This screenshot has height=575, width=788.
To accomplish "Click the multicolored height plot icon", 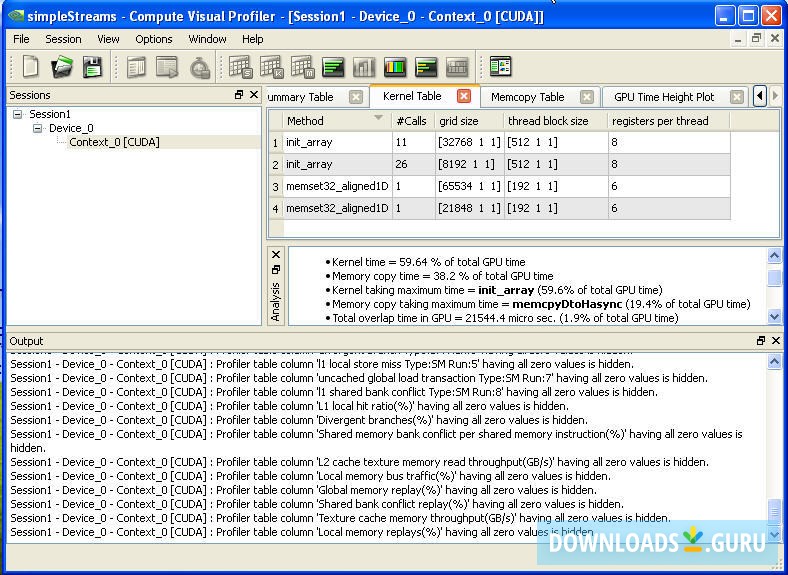I will [395, 67].
